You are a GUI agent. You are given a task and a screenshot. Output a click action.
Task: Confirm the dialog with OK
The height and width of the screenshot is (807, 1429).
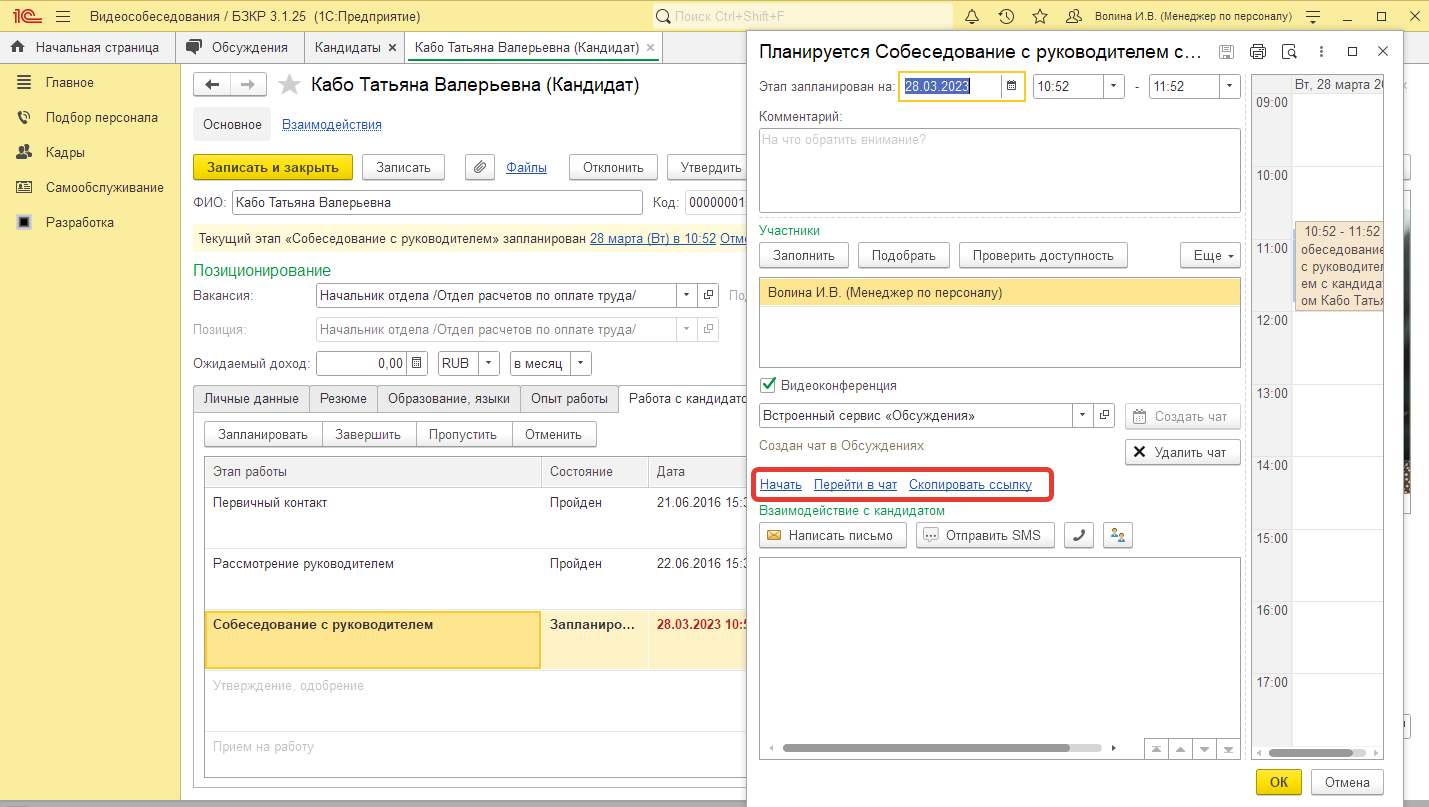pos(1279,782)
